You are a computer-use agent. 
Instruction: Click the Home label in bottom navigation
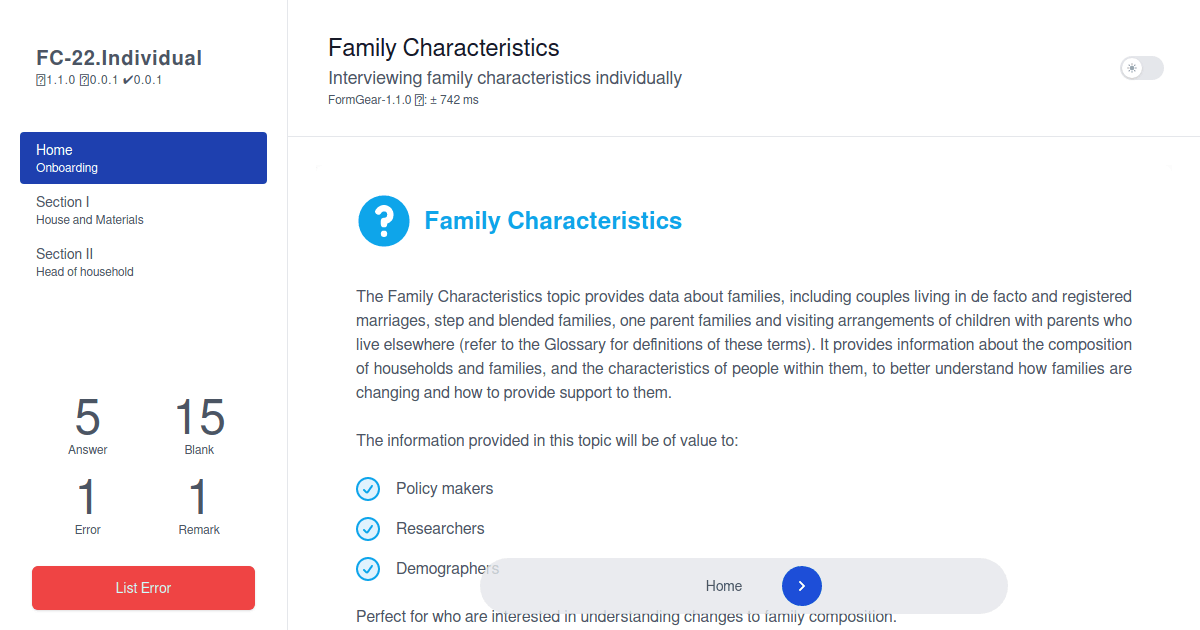(724, 586)
